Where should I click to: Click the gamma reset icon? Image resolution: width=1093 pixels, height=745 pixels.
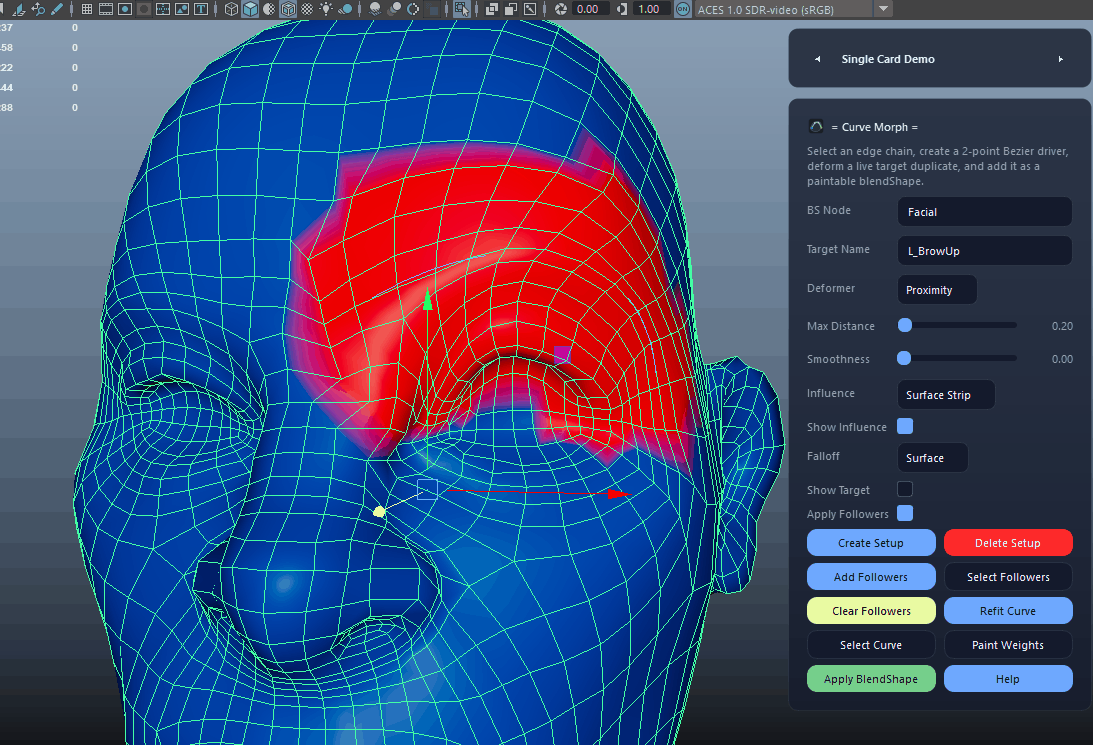pyautogui.click(x=622, y=9)
